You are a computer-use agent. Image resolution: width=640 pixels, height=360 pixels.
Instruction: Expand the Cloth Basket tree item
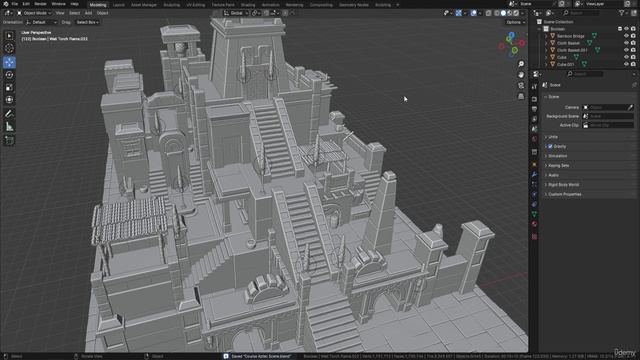[546, 43]
